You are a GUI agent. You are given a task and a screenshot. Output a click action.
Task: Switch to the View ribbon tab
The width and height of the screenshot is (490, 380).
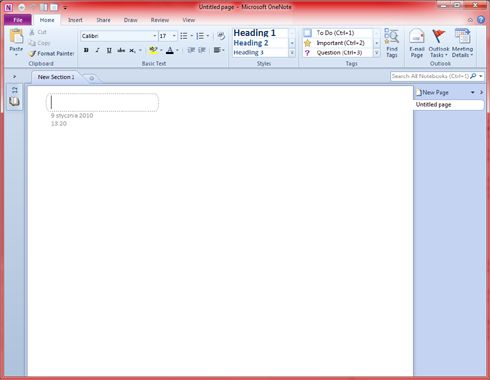188,20
